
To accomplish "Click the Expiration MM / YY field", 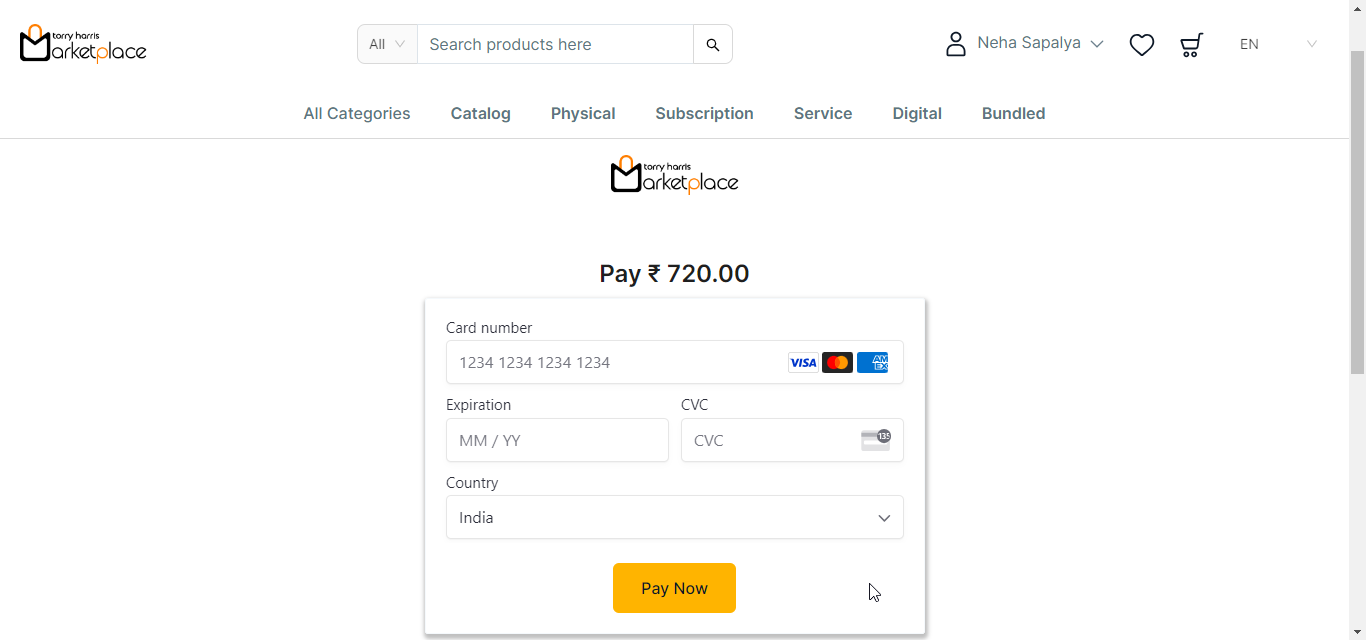I will click(x=557, y=441).
